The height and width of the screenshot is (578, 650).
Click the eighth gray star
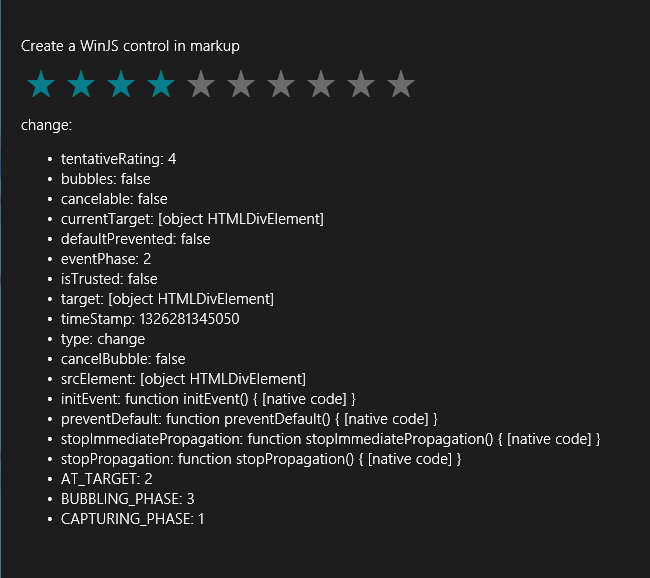(x=321, y=85)
